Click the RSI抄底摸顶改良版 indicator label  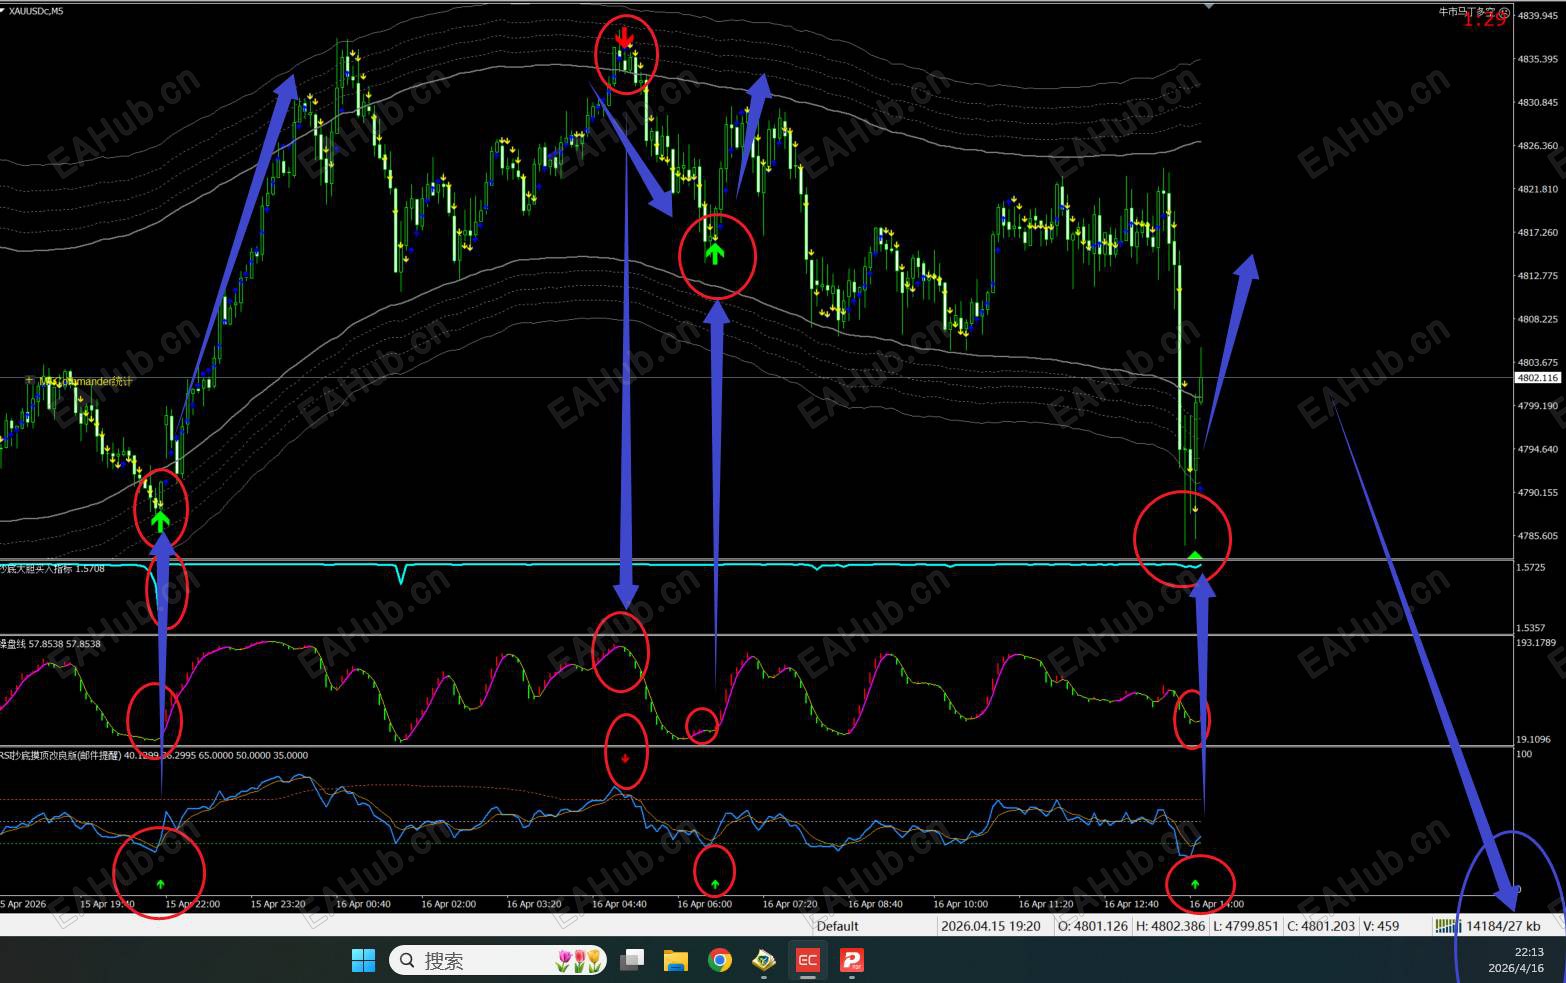pos(154,755)
